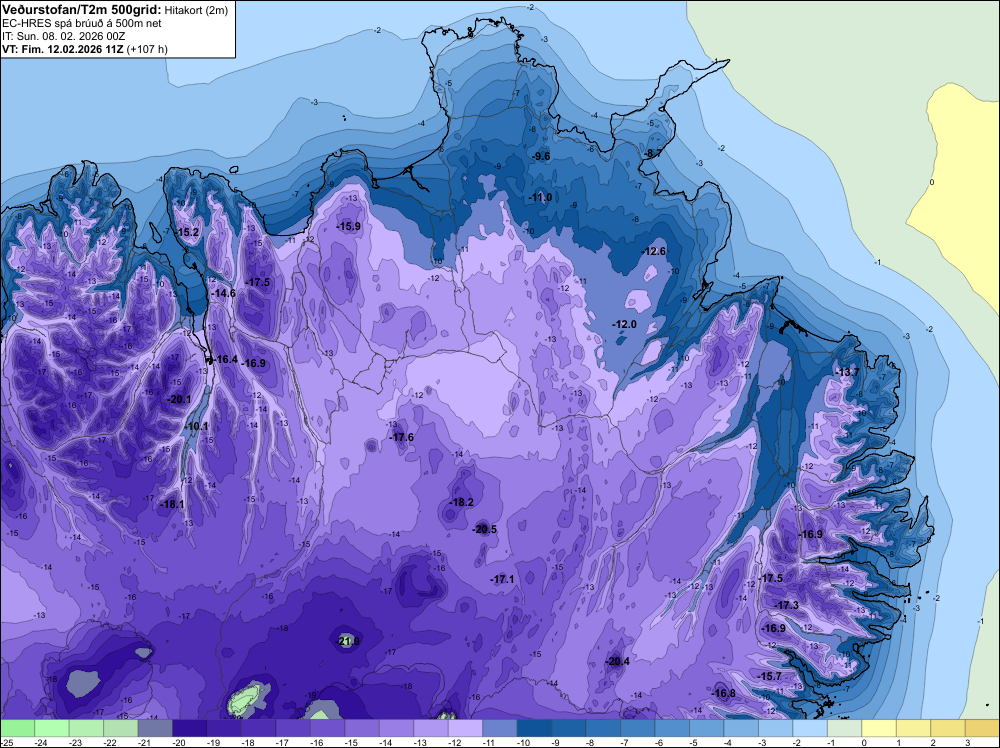
Task: Click the legend swatch labeled -18
Action: pos(258,729)
